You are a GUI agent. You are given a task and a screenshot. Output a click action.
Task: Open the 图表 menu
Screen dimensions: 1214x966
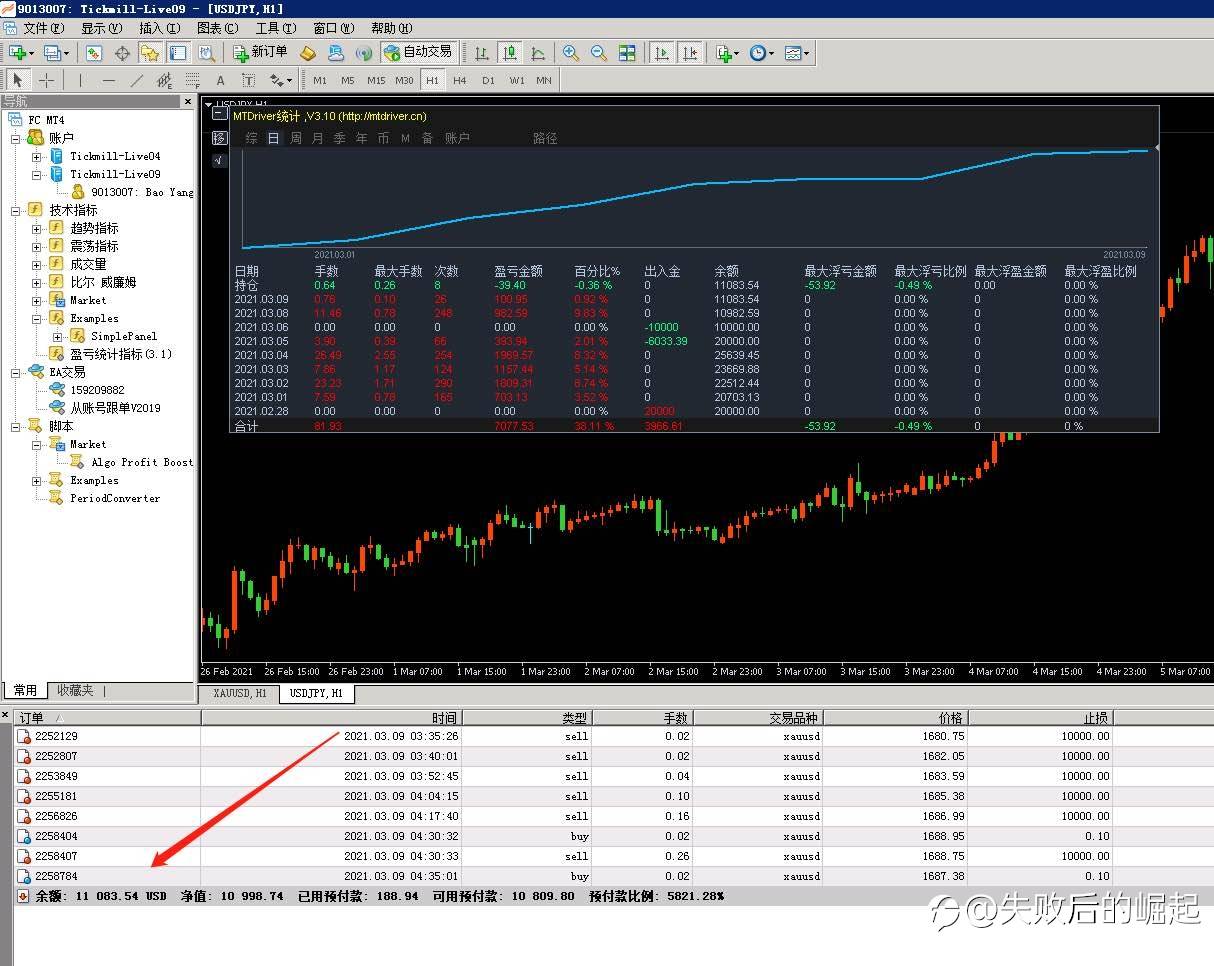218,28
